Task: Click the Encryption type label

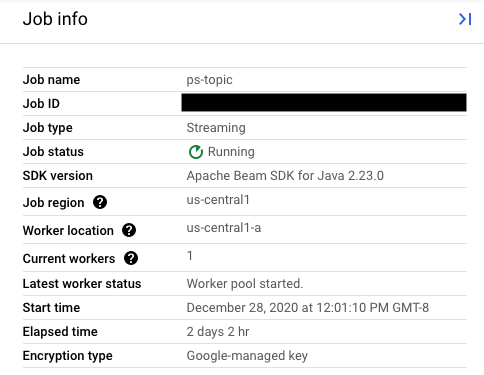Action: coord(68,356)
